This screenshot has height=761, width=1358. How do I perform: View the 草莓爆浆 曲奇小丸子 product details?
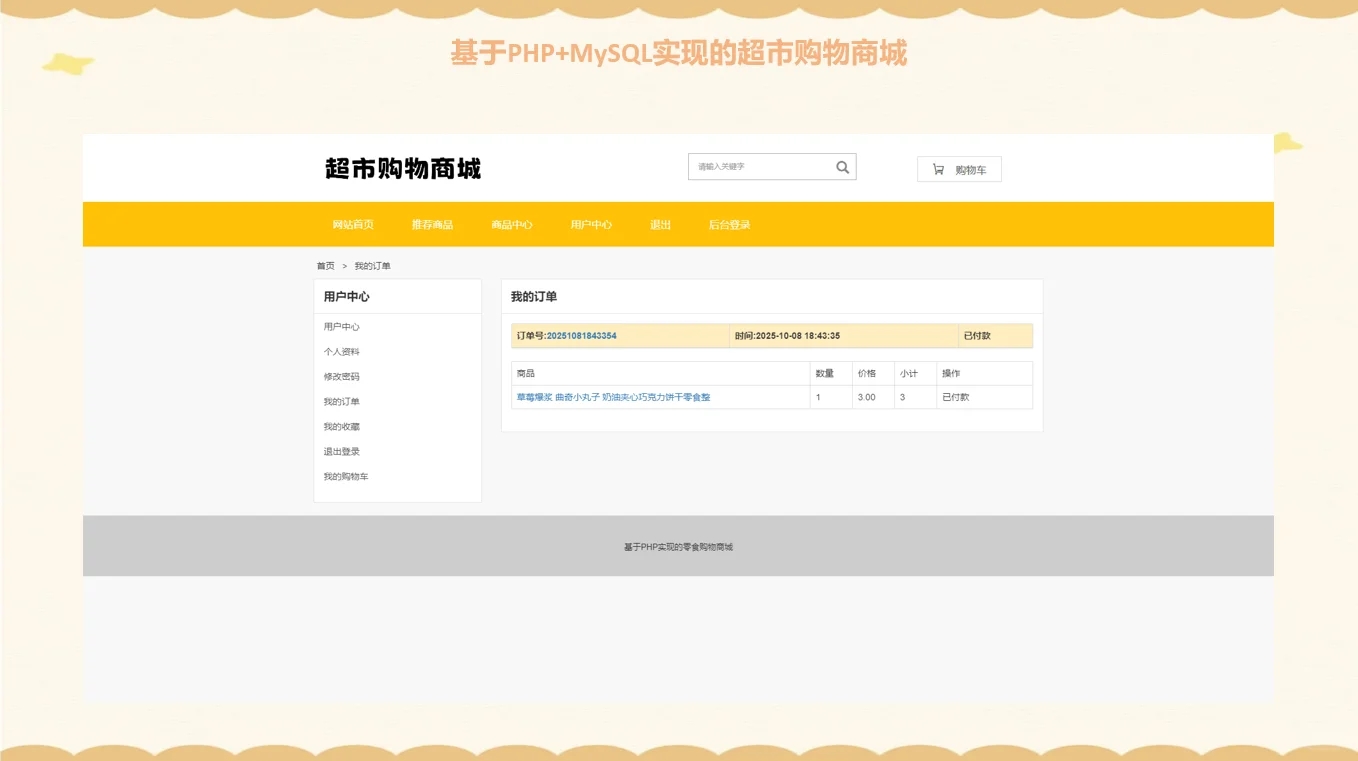[x=613, y=397]
